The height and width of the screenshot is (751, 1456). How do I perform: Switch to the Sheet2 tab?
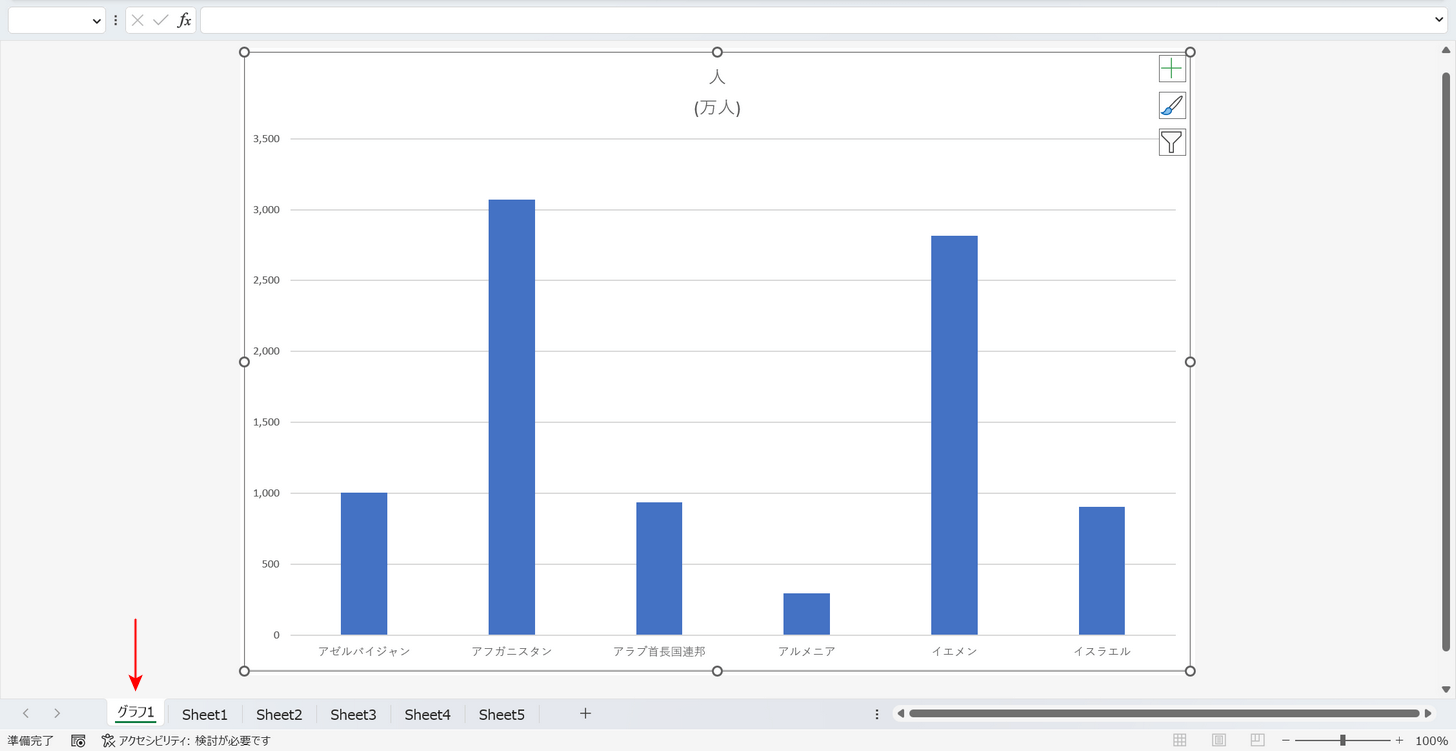(x=279, y=714)
